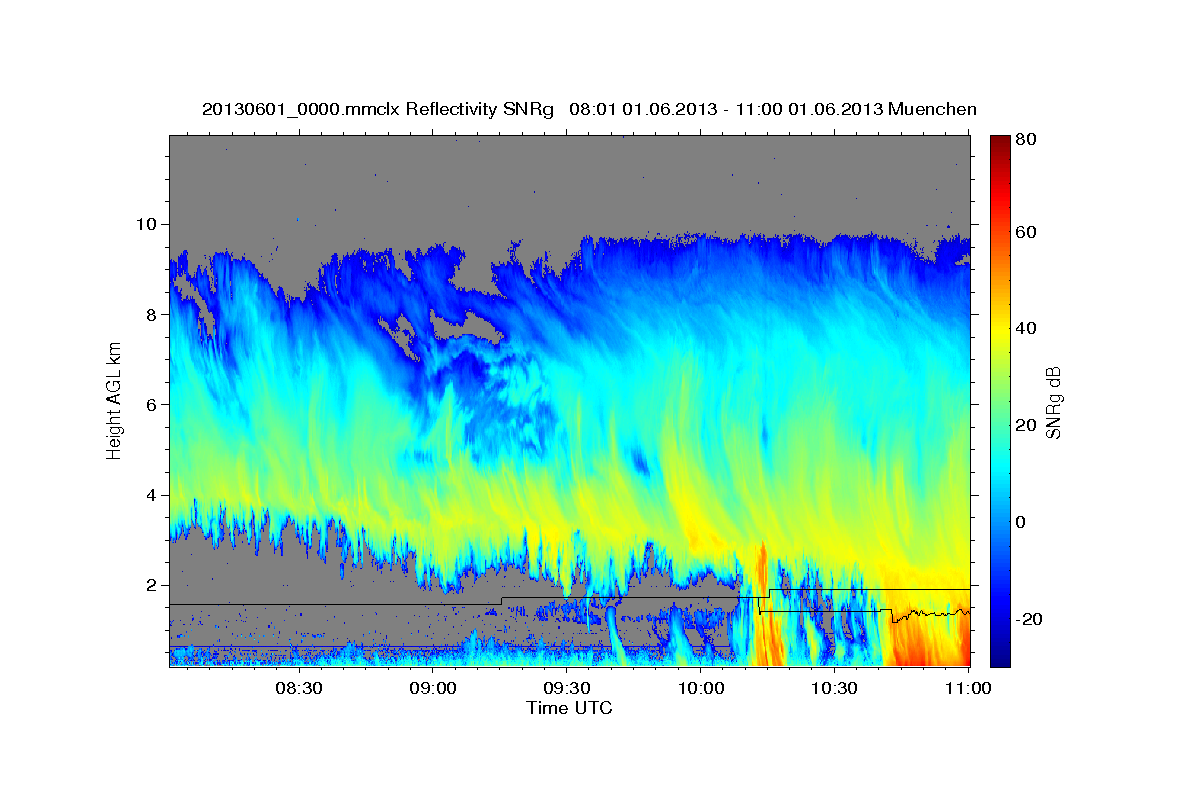The image size is (1200, 800).
Task: Click the yellow region of the colorbar
Action: pos(1000,330)
